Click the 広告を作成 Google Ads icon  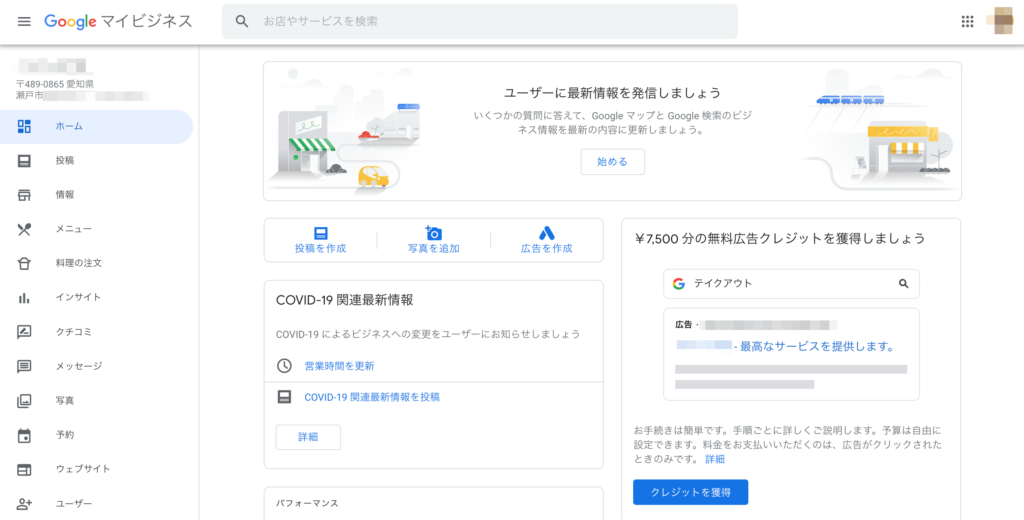(x=547, y=233)
